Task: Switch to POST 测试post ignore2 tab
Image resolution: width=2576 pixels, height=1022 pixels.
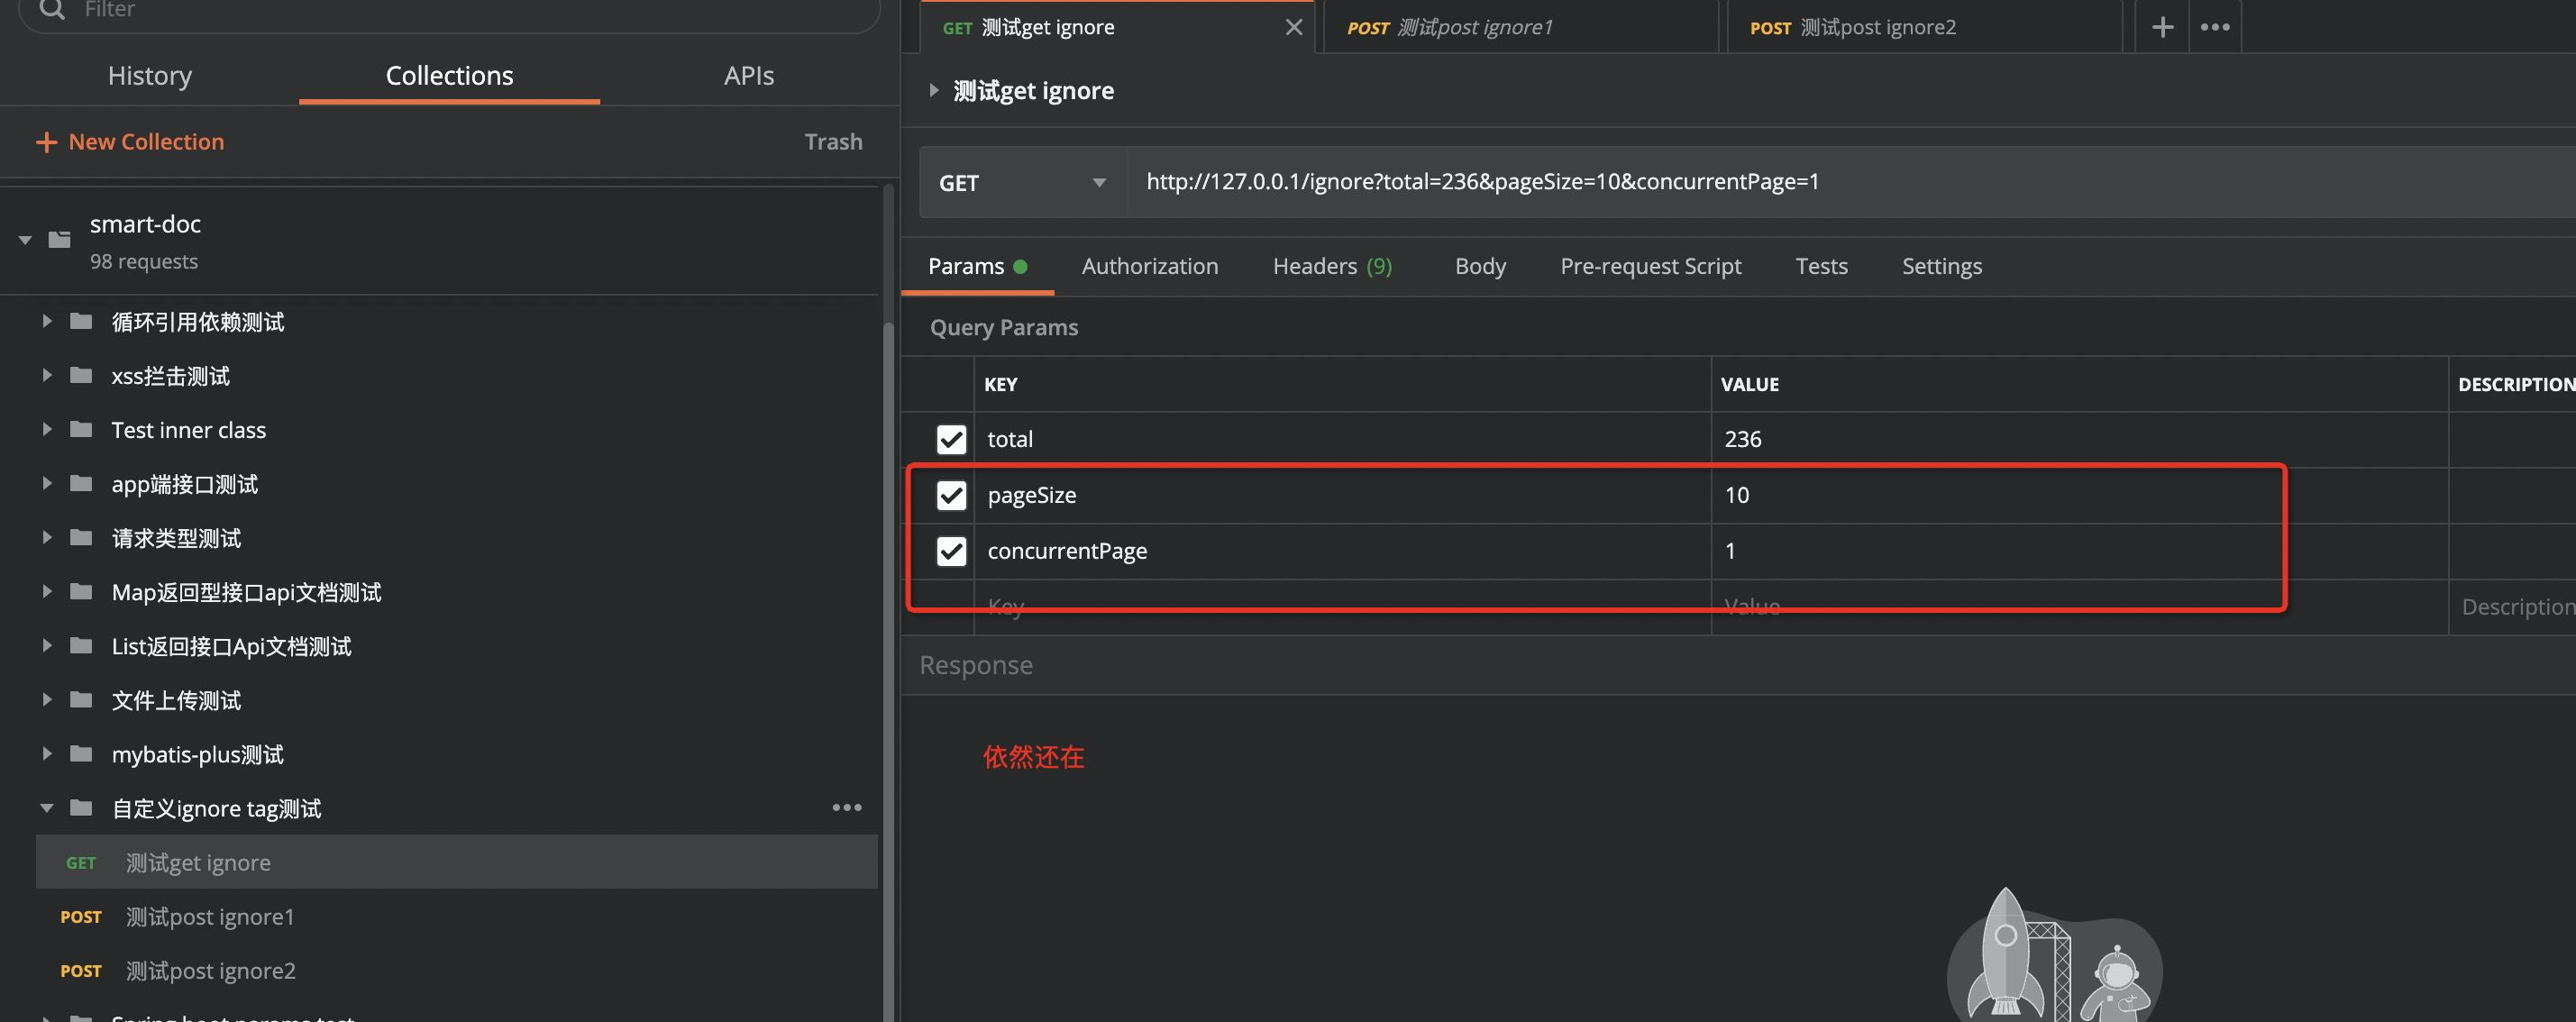Action: 1923,27
